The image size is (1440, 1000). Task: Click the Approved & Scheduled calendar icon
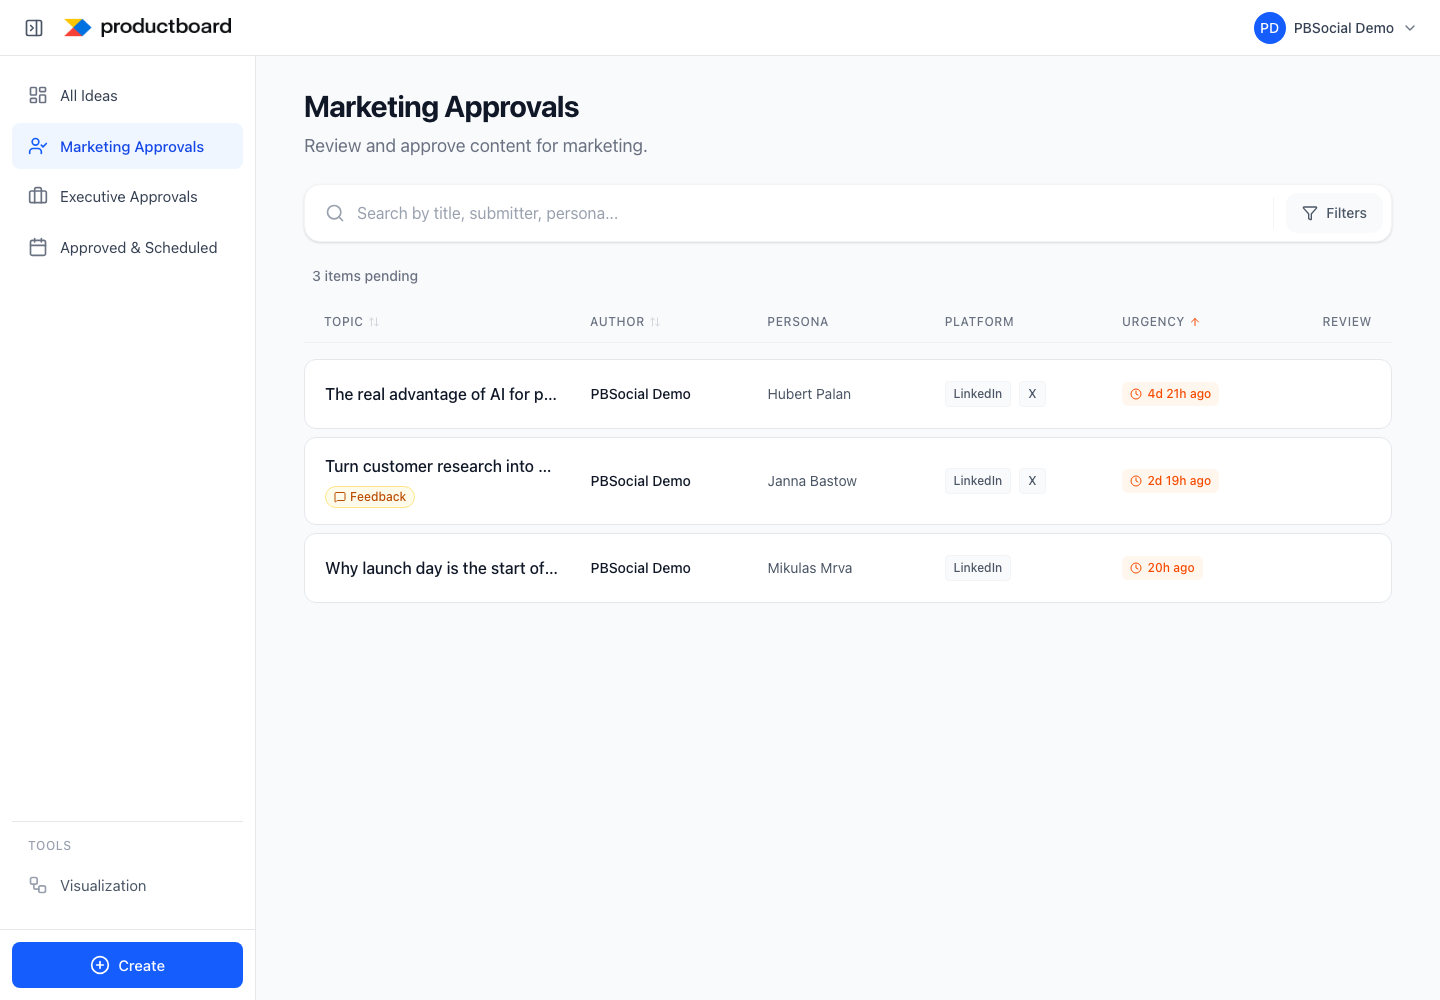point(38,247)
